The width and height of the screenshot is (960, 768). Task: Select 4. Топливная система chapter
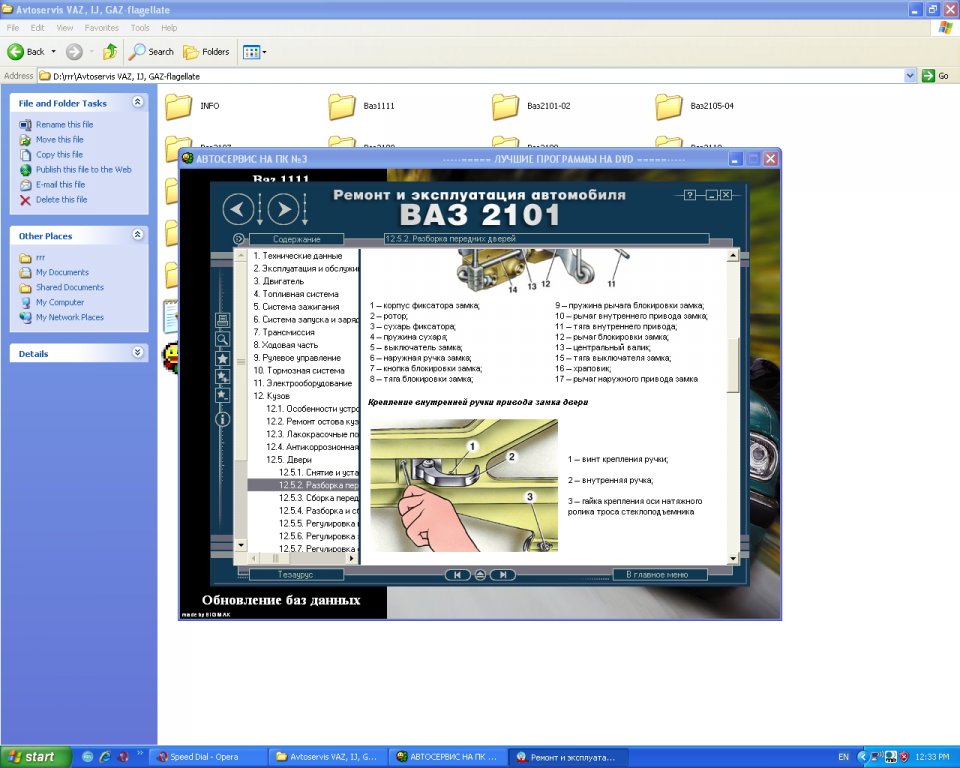296,294
